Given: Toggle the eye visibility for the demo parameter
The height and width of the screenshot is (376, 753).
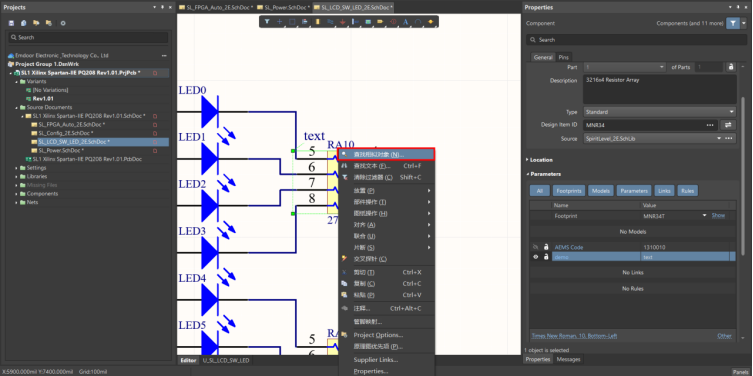Looking at the screenshot, I should coord(536,257).
